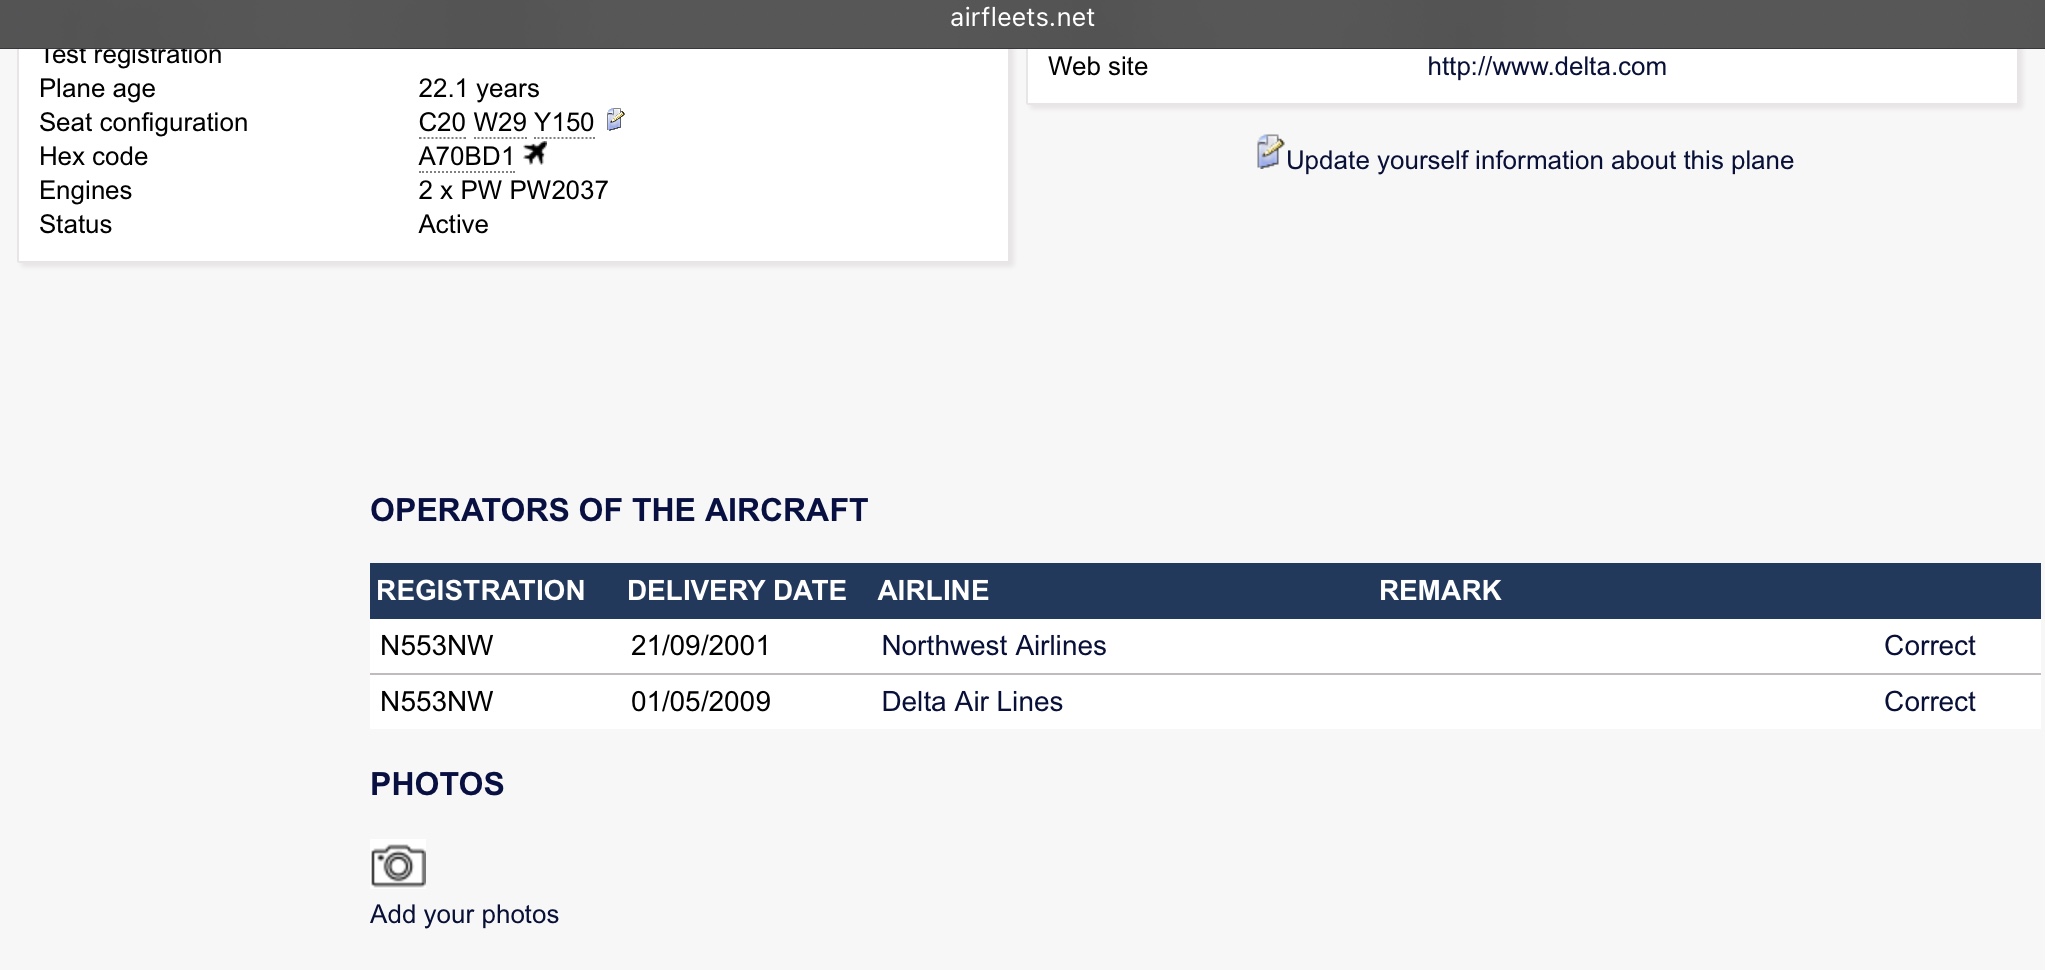Click the Registration column header

(x=480, y=591)
